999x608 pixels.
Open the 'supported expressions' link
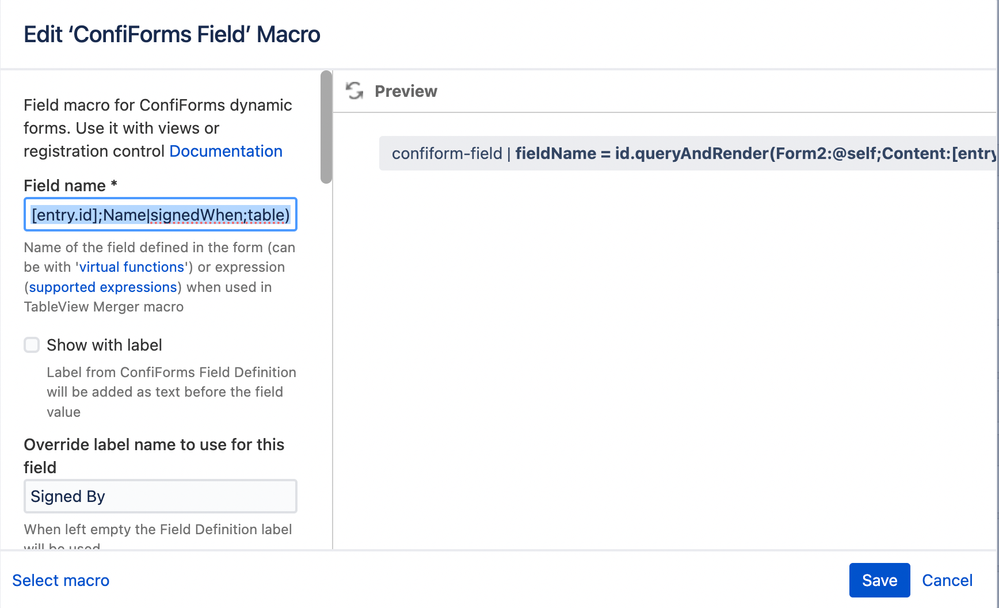103,287
